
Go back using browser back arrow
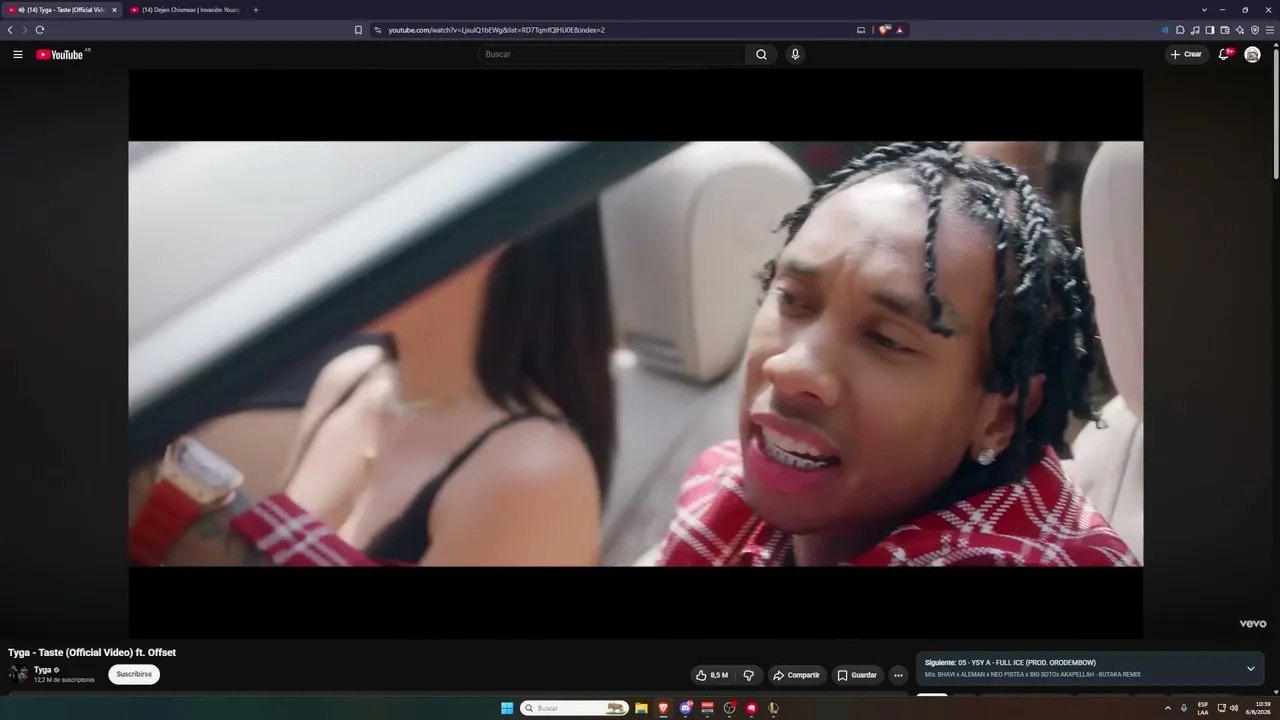pyautogui.click(x=10, y=30)
